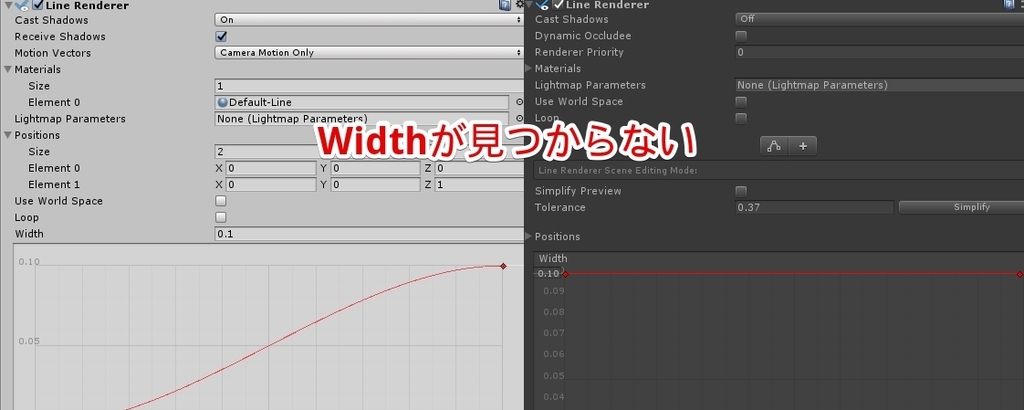Click Renderer Priority field showing 0
This screenshot has width=1024, height=410.
[879, 52]
